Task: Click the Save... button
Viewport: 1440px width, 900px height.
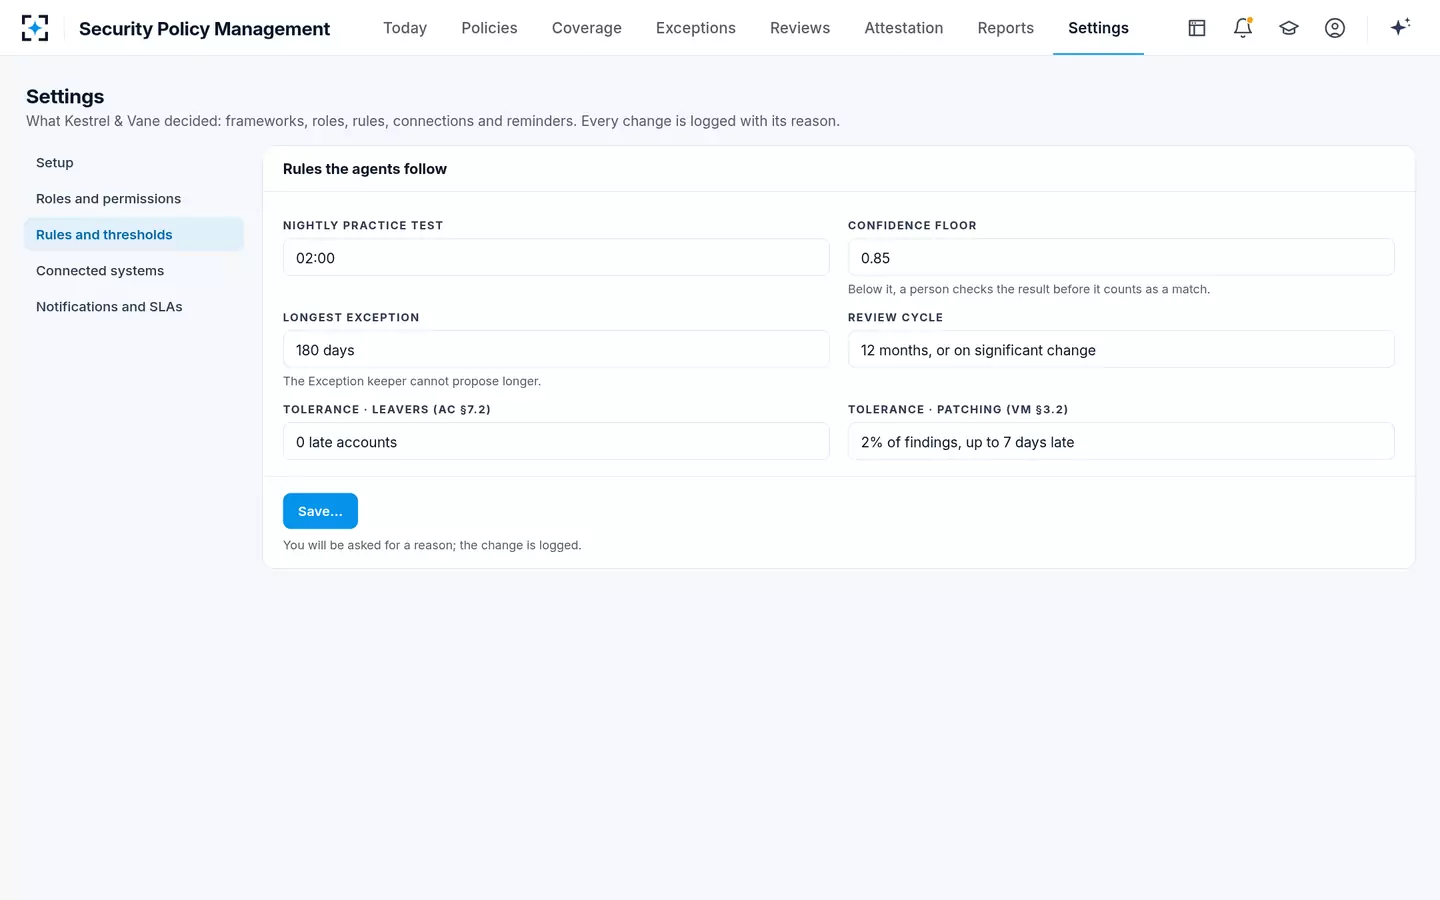Action: (x=320, y=511)
